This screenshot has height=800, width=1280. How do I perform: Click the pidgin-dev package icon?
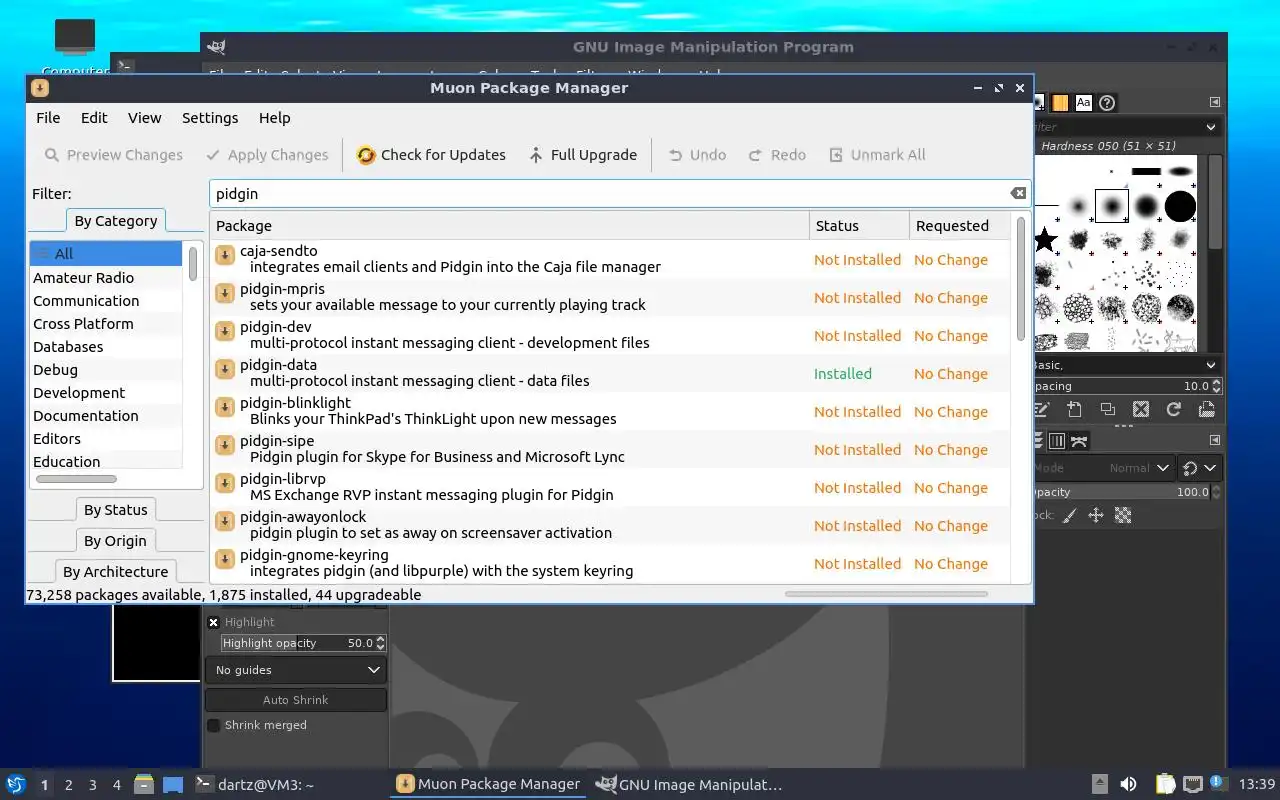click(225, 332)
